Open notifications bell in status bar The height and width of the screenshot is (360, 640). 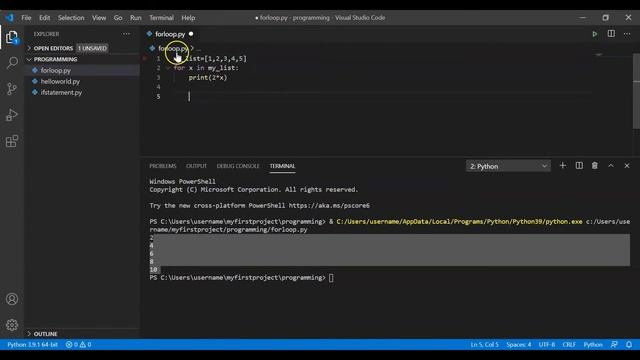(x=629, y=344)
